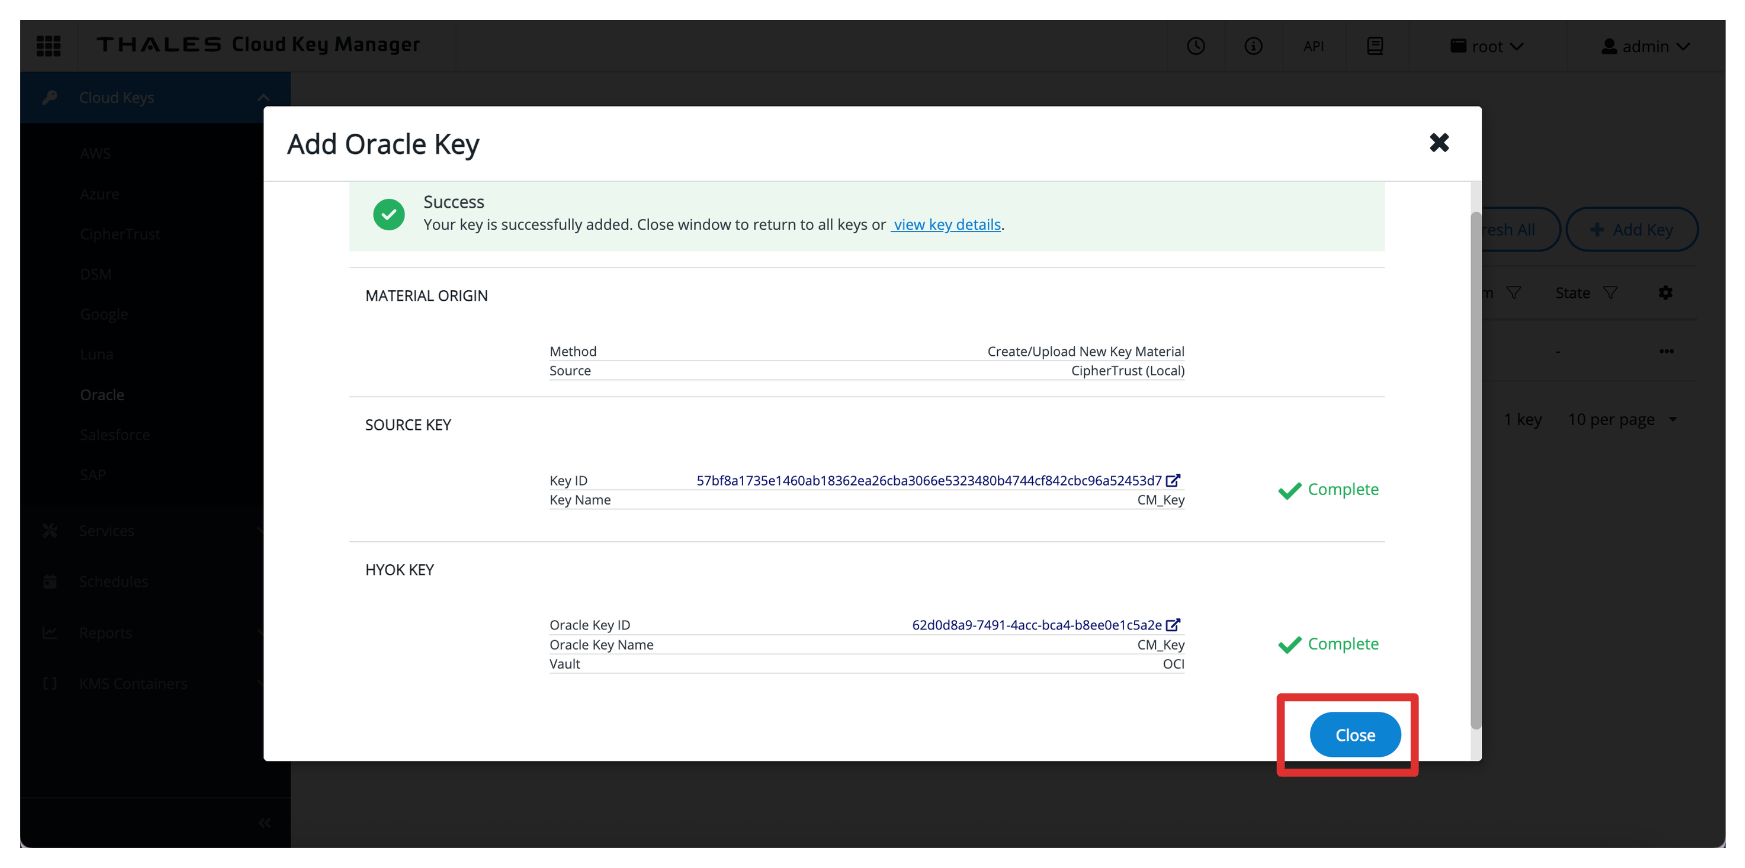1745x868 pixels.
Task: Follow the view key details link
Action: 946,225
